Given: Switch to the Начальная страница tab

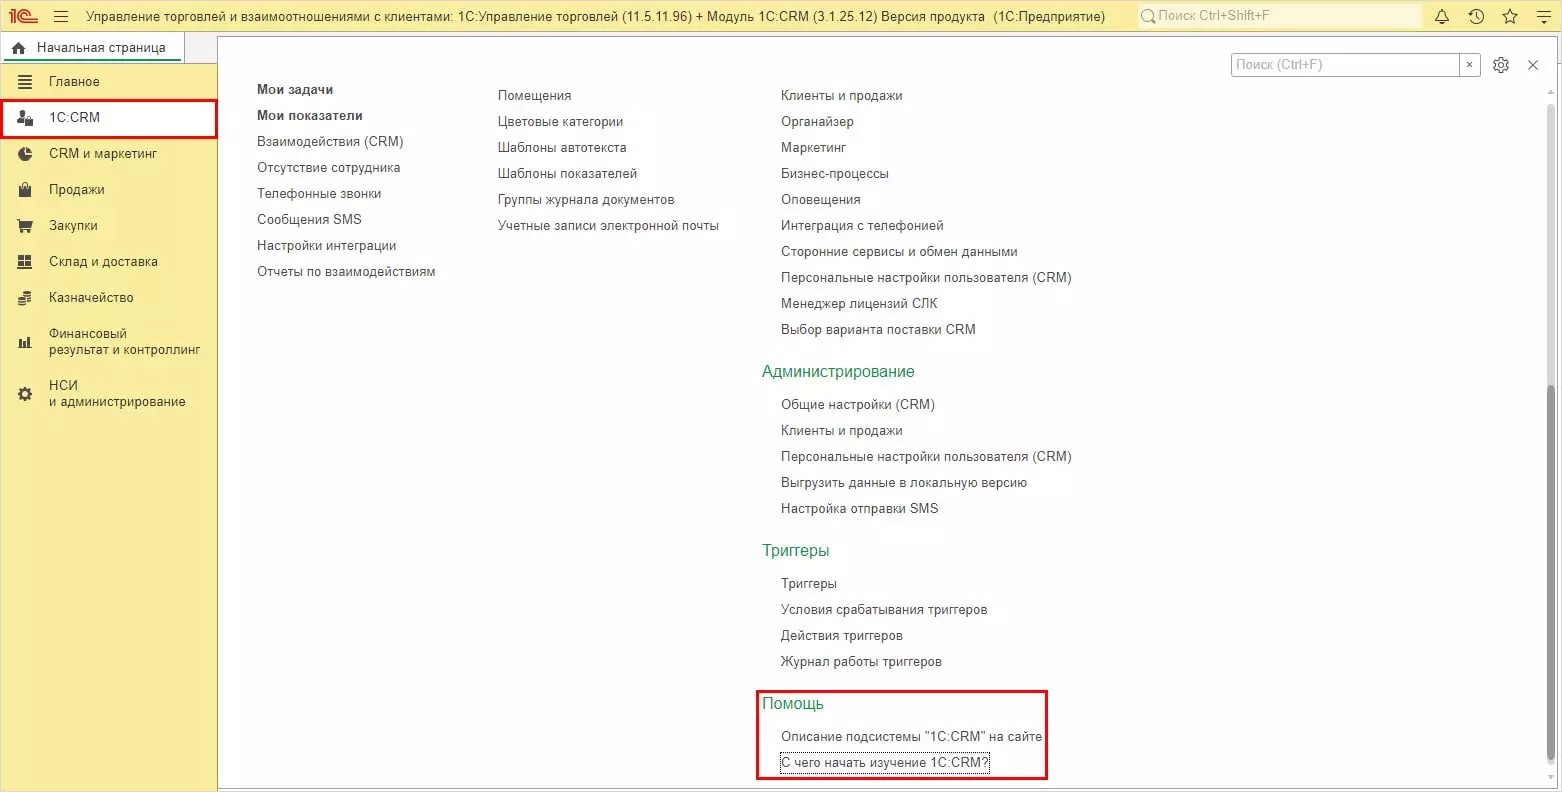Looking at the screenshot, I should tap(92, 48).
